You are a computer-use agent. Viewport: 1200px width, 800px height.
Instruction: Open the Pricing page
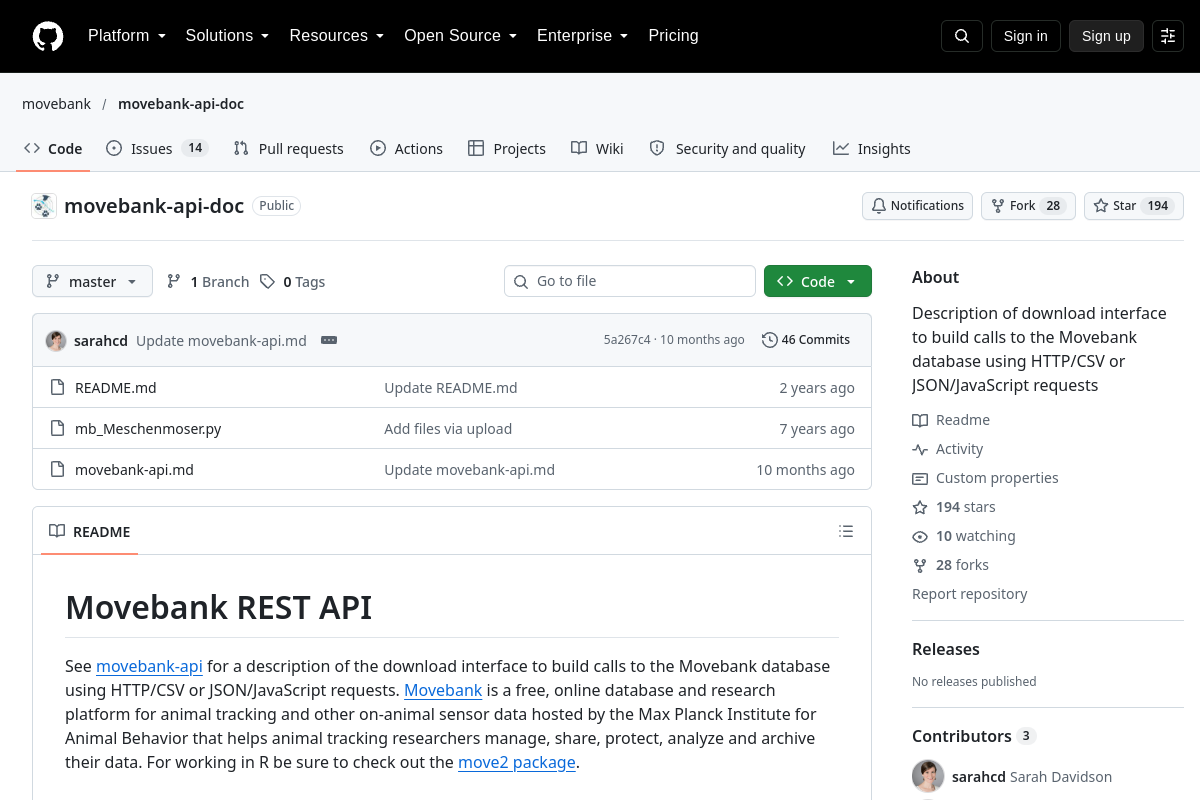[673, 36]
